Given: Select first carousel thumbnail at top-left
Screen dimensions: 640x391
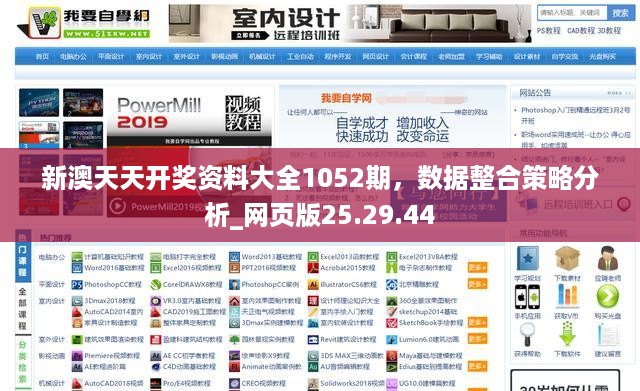Looking at the screenshot, I should click(x=39, y=103).
